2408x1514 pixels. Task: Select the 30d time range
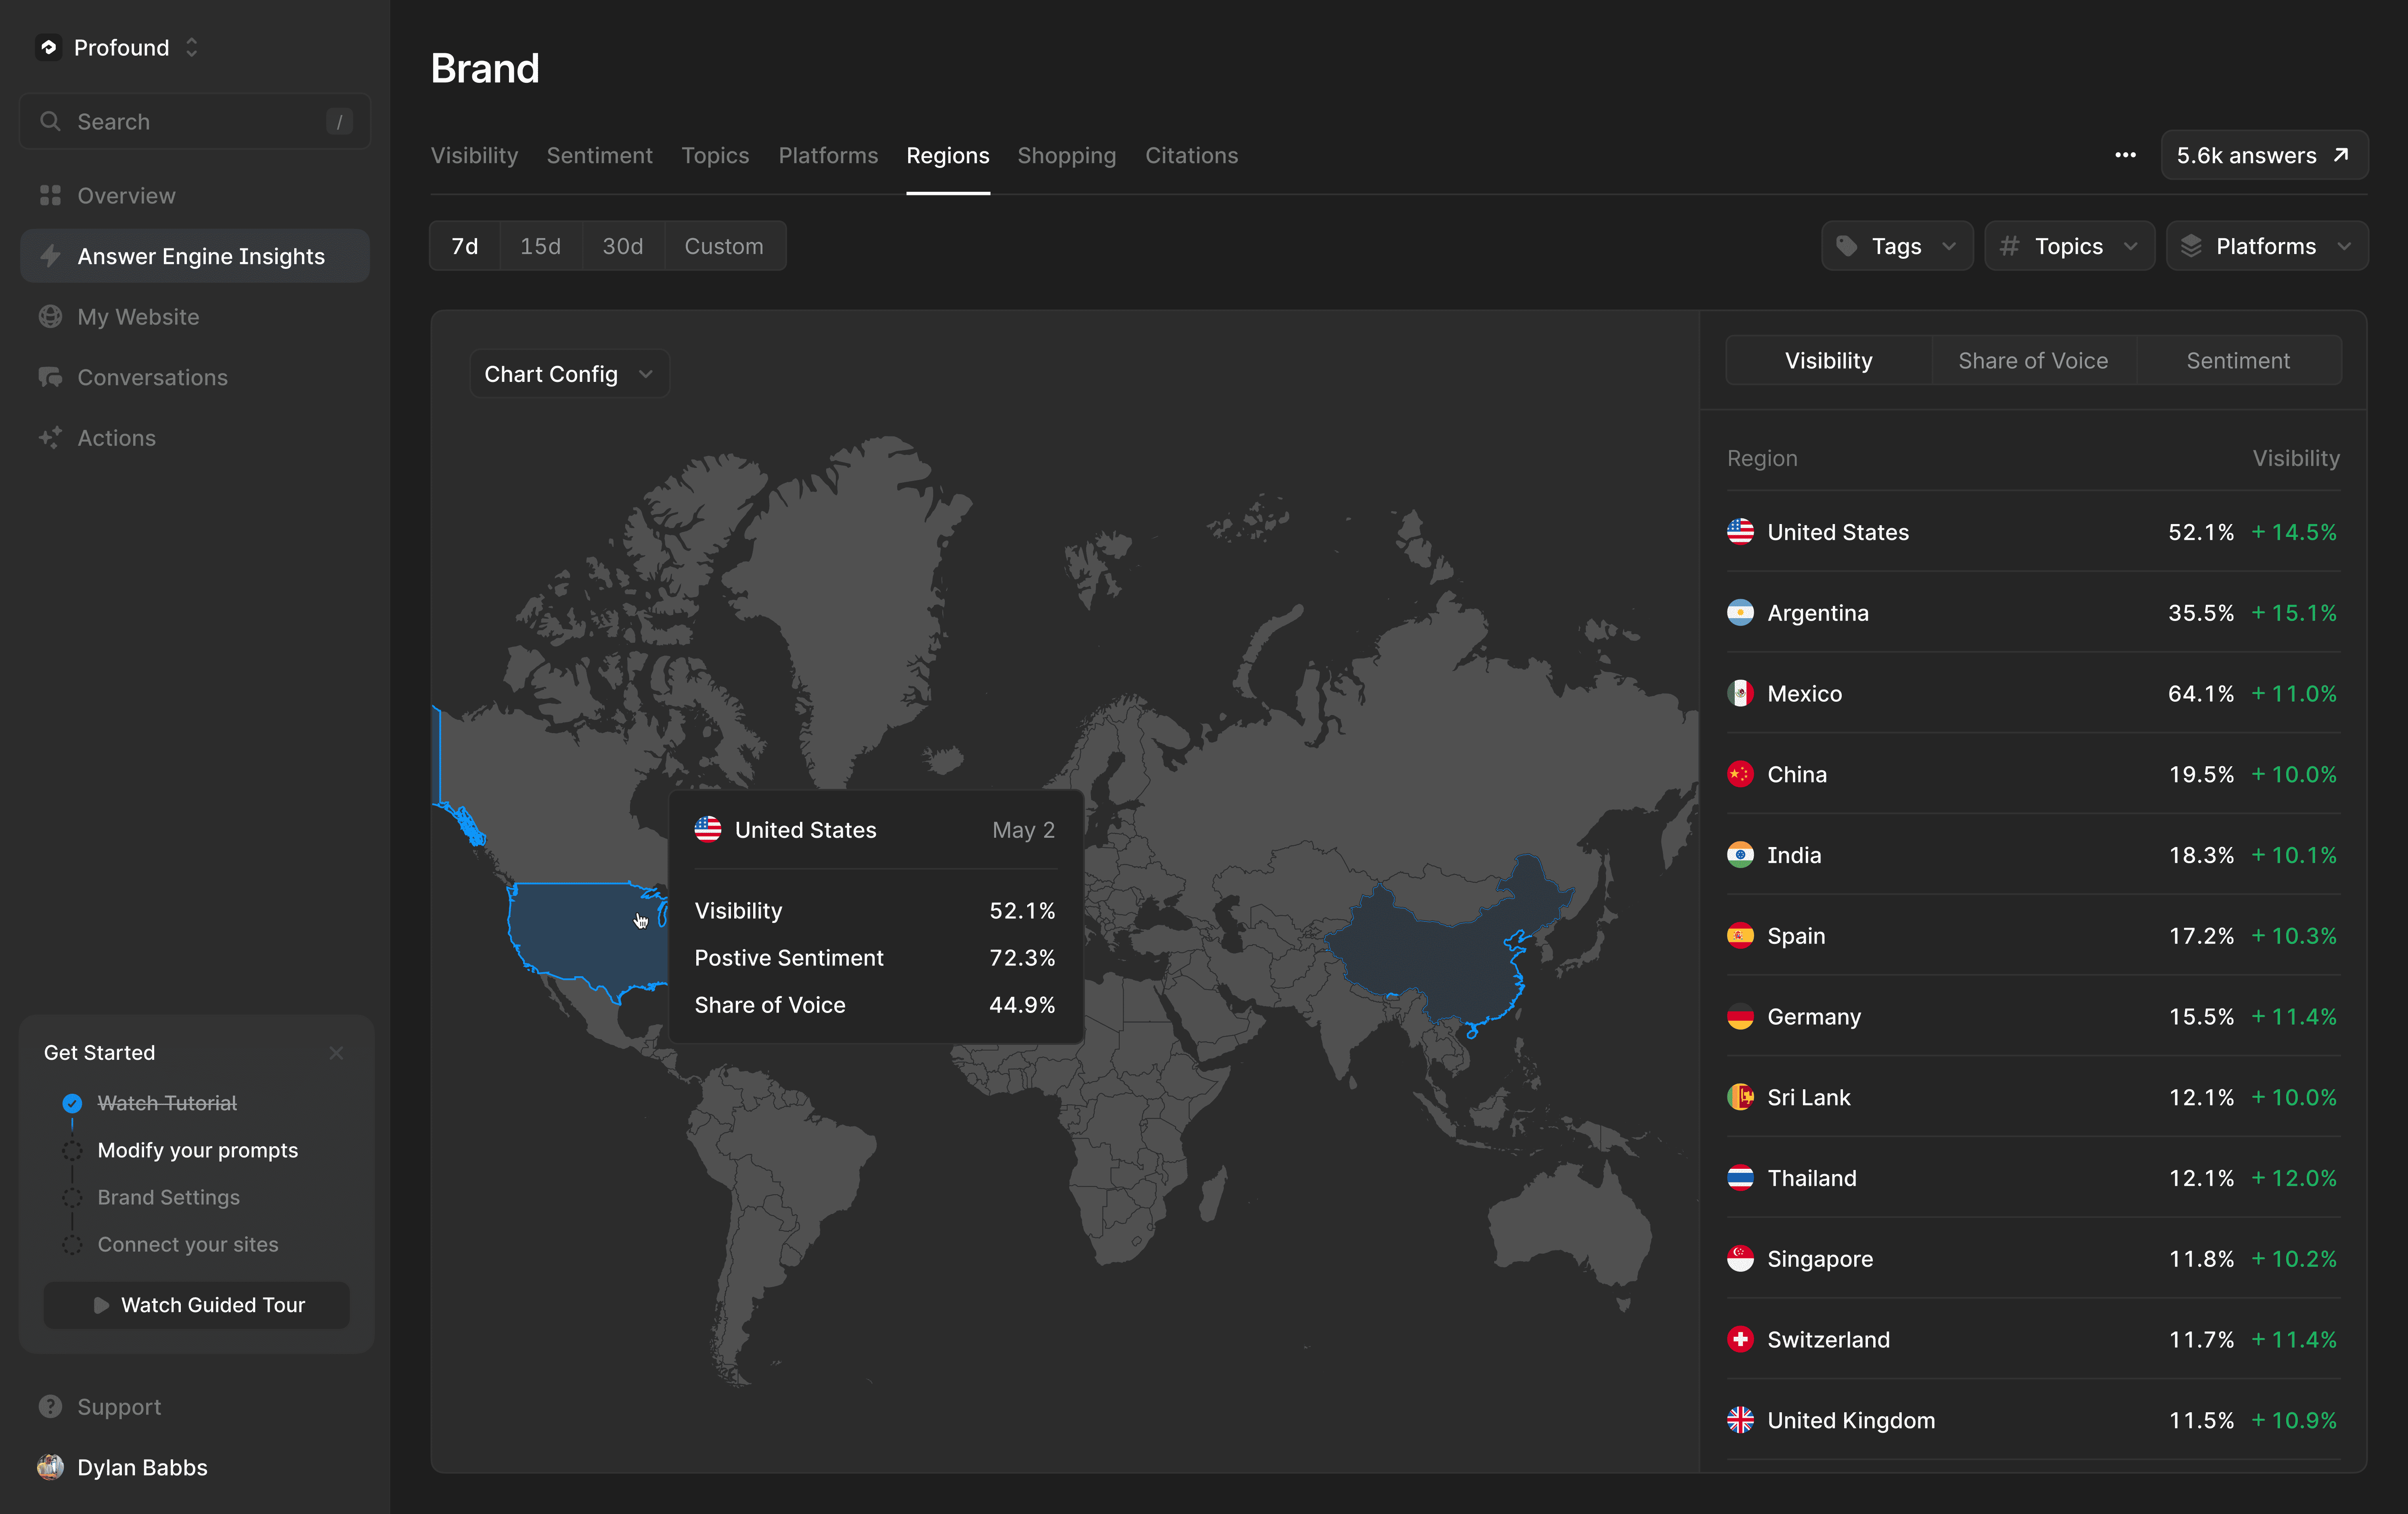(622, 245)
